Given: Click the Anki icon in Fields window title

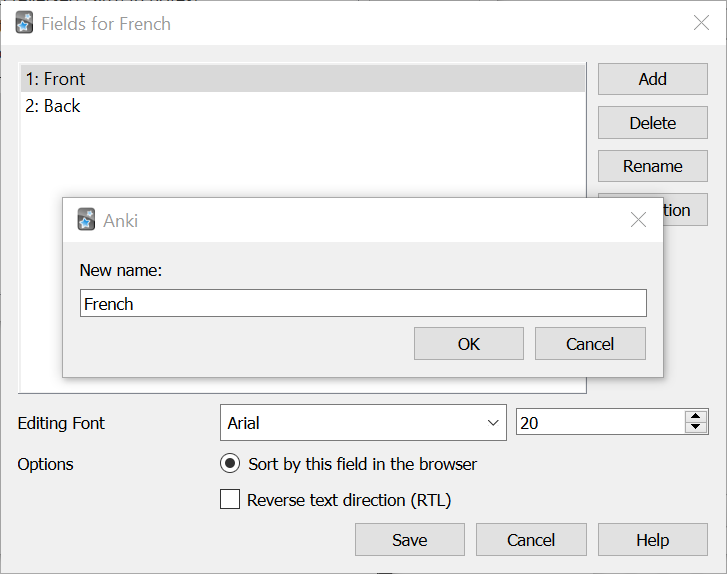Looking at the screenshot, I should (25, 23).
